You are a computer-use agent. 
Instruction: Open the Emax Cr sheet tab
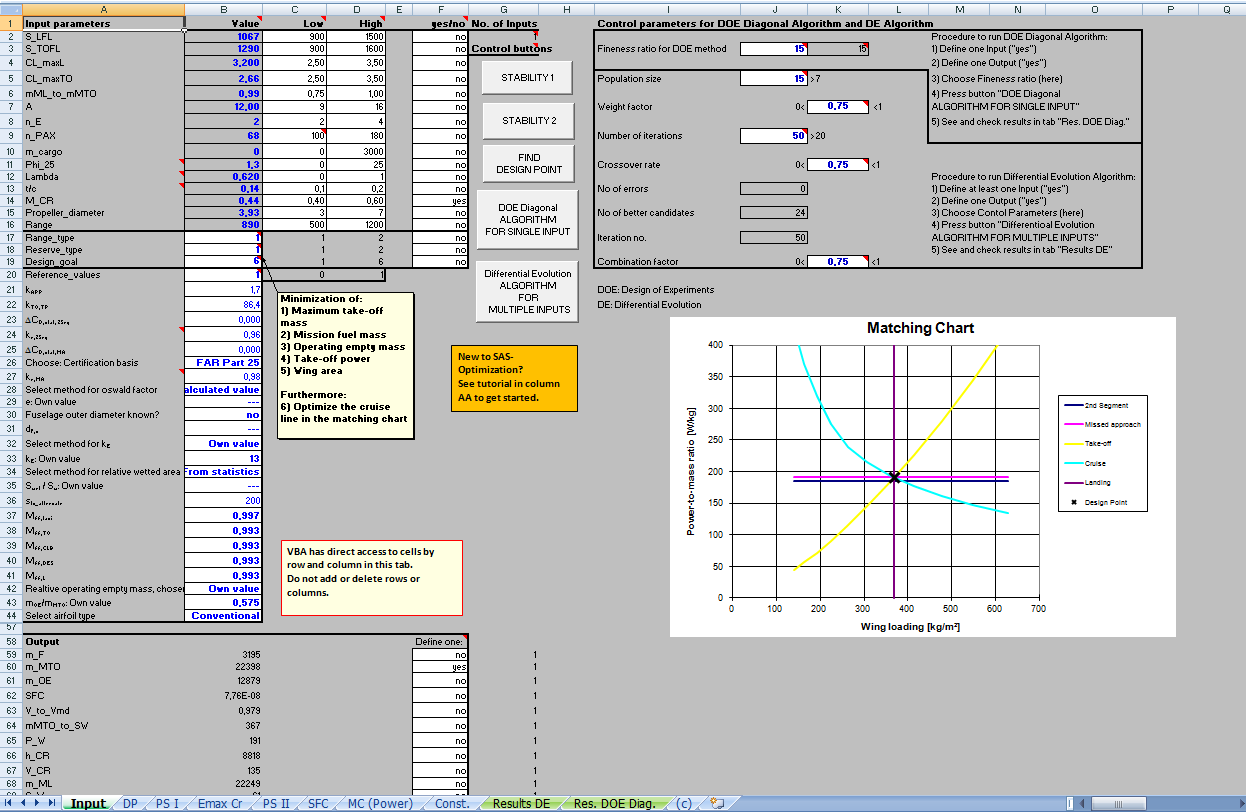(220, 803)
